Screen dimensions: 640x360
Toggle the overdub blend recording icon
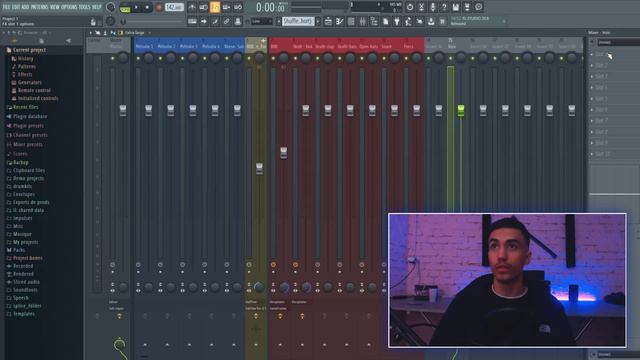pos(226,7)
